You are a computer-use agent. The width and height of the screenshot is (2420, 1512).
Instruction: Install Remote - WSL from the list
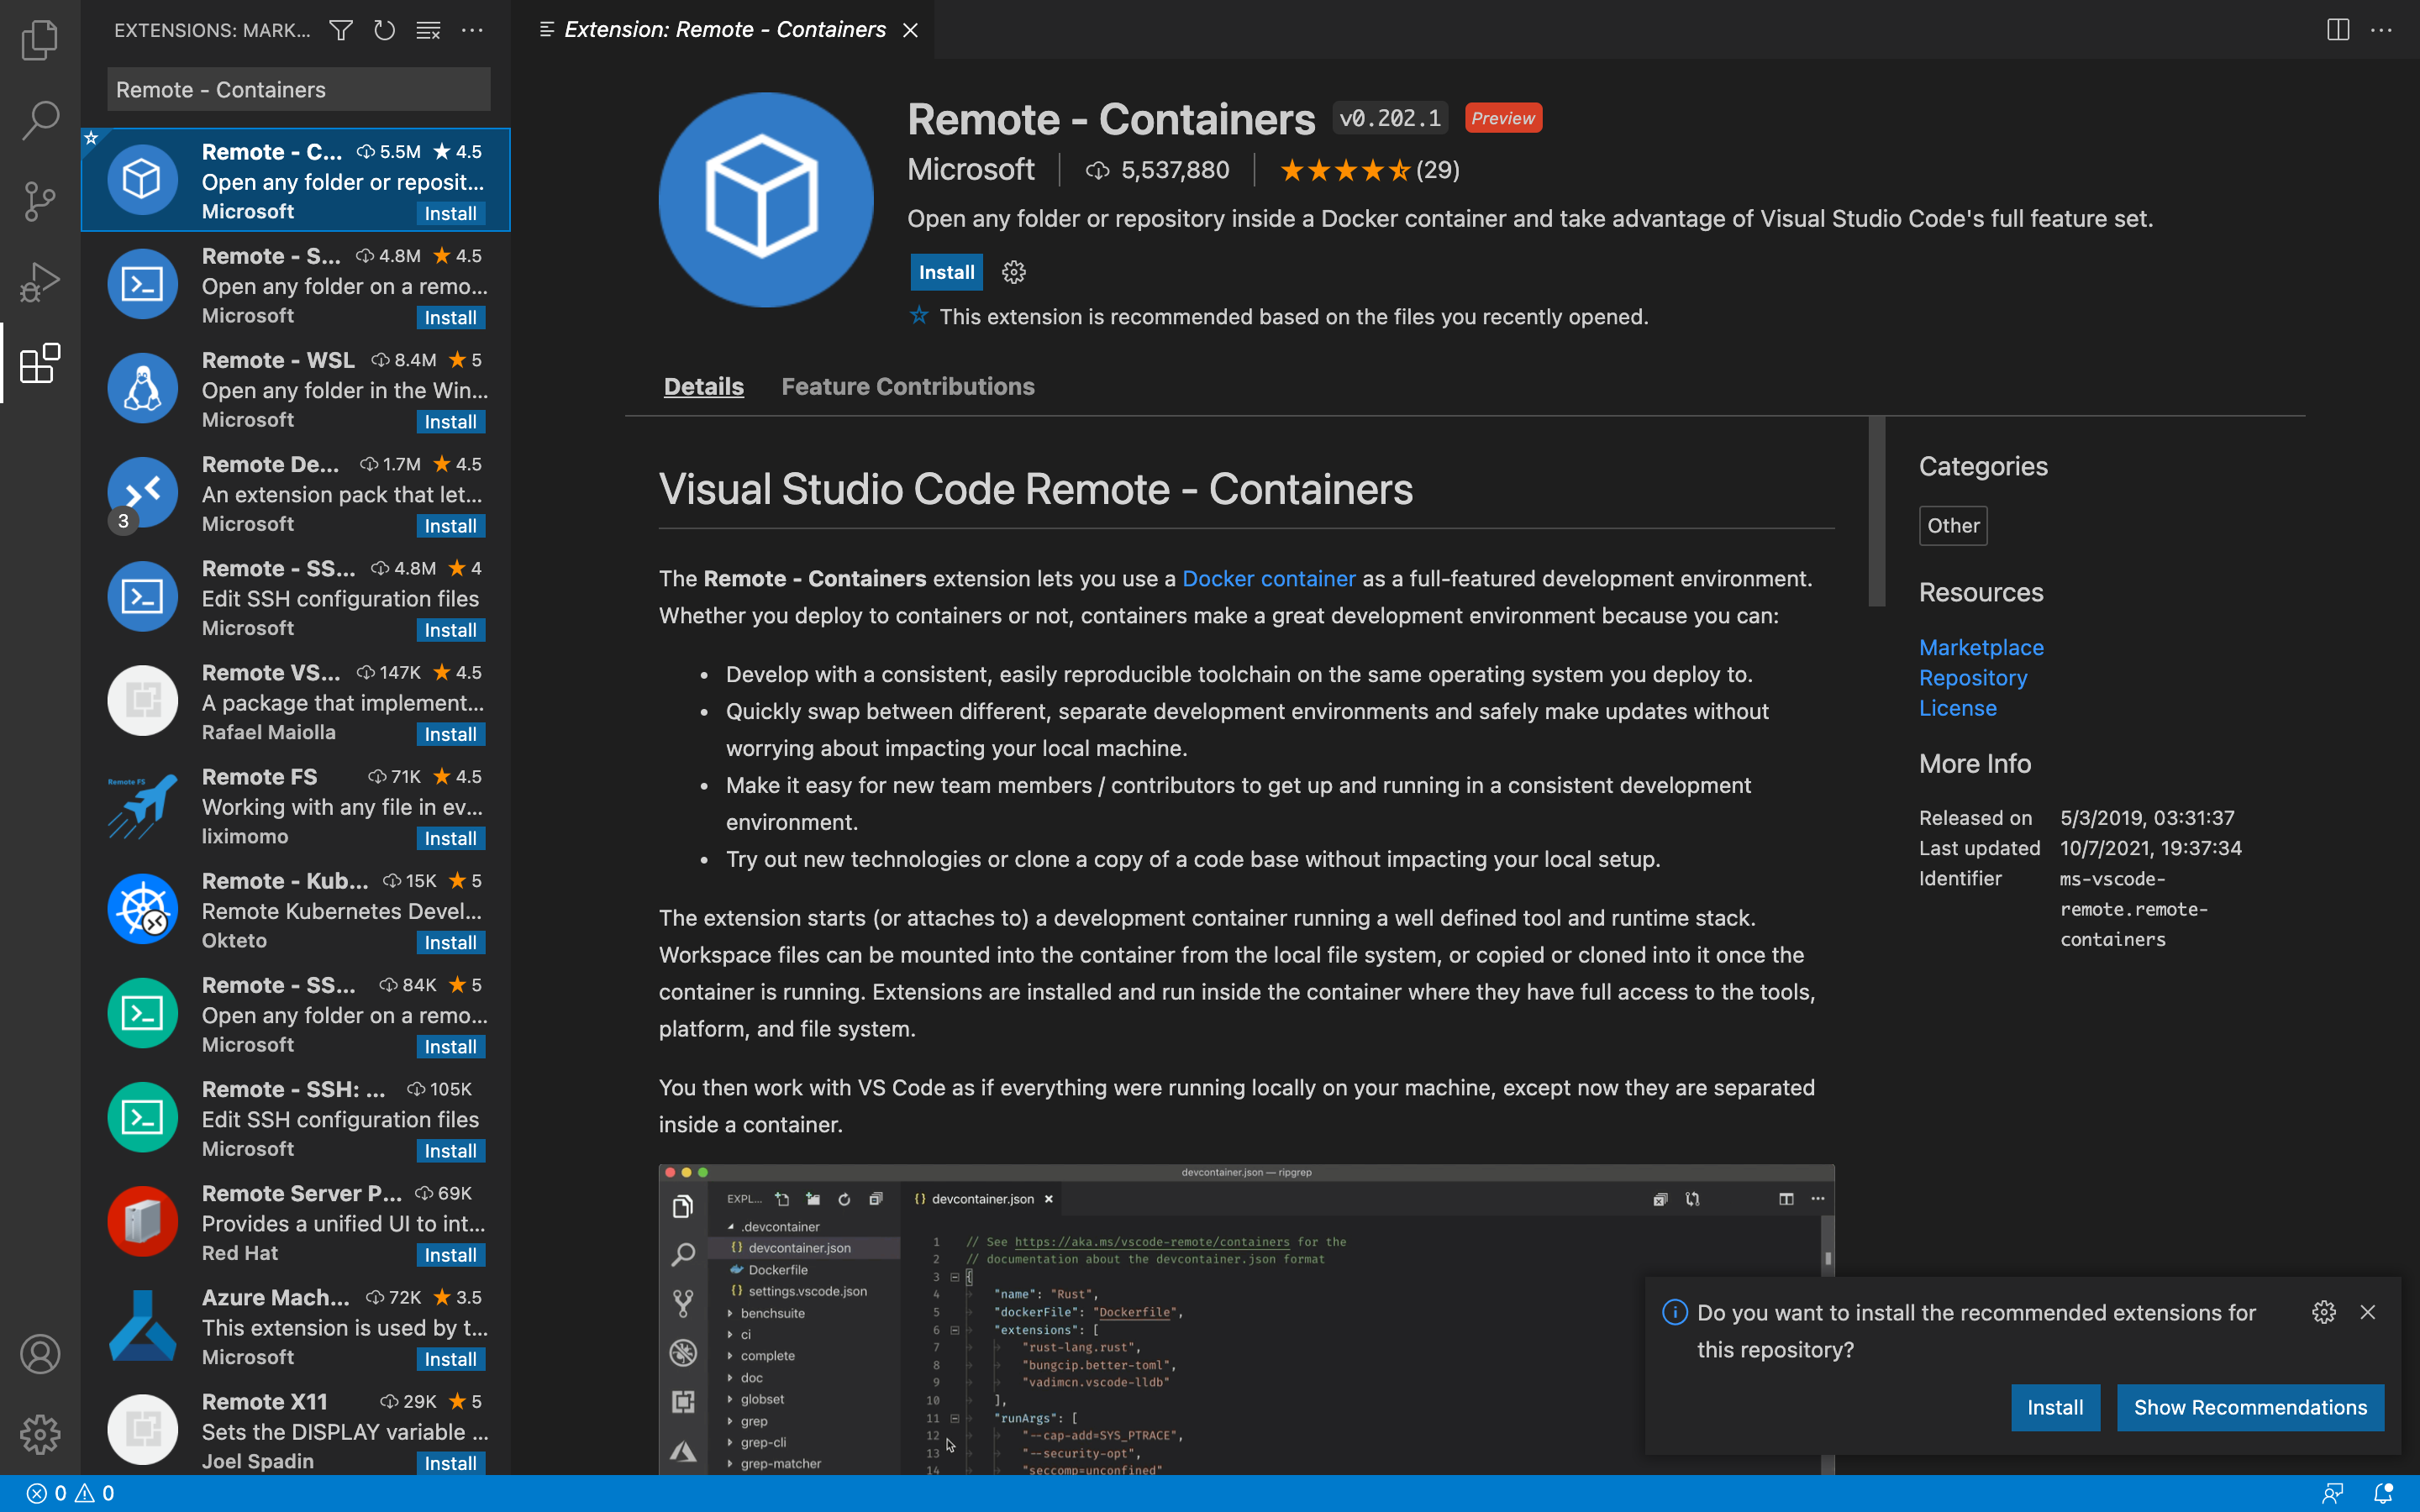tap(450, 421)
